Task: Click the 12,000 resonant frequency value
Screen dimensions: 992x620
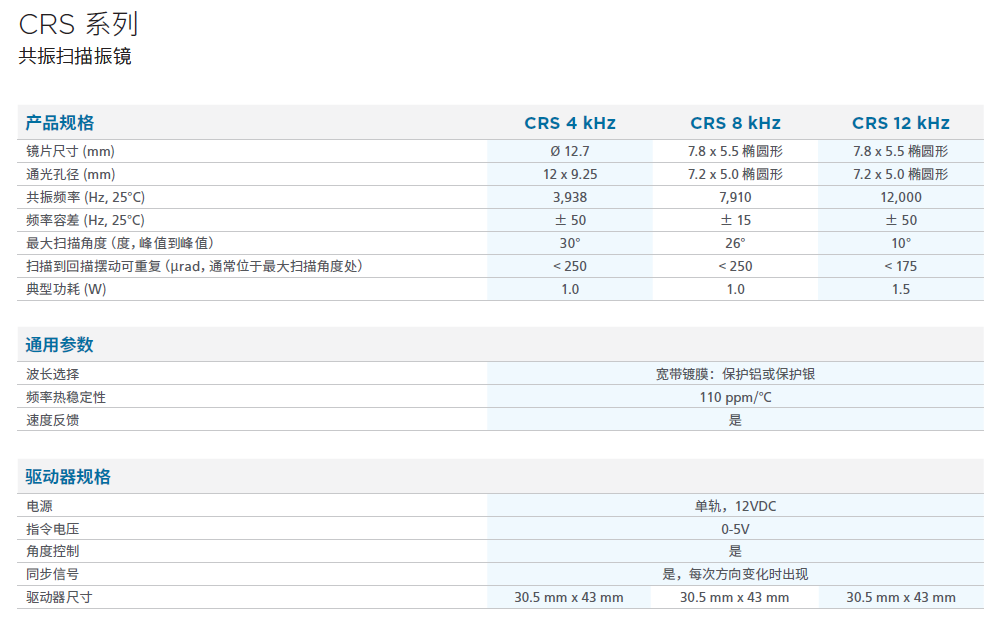Action: click(900, 197)
